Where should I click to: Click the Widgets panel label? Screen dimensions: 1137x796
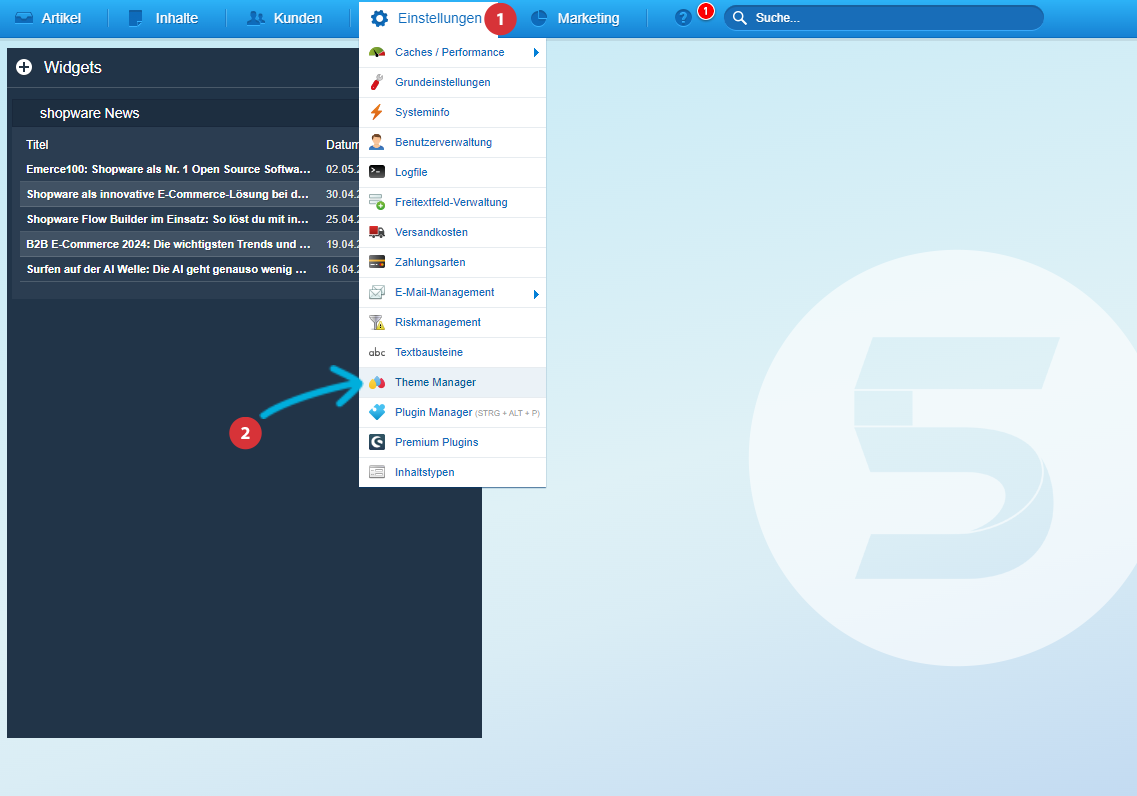pyautogui.click(x=73, y=67)
